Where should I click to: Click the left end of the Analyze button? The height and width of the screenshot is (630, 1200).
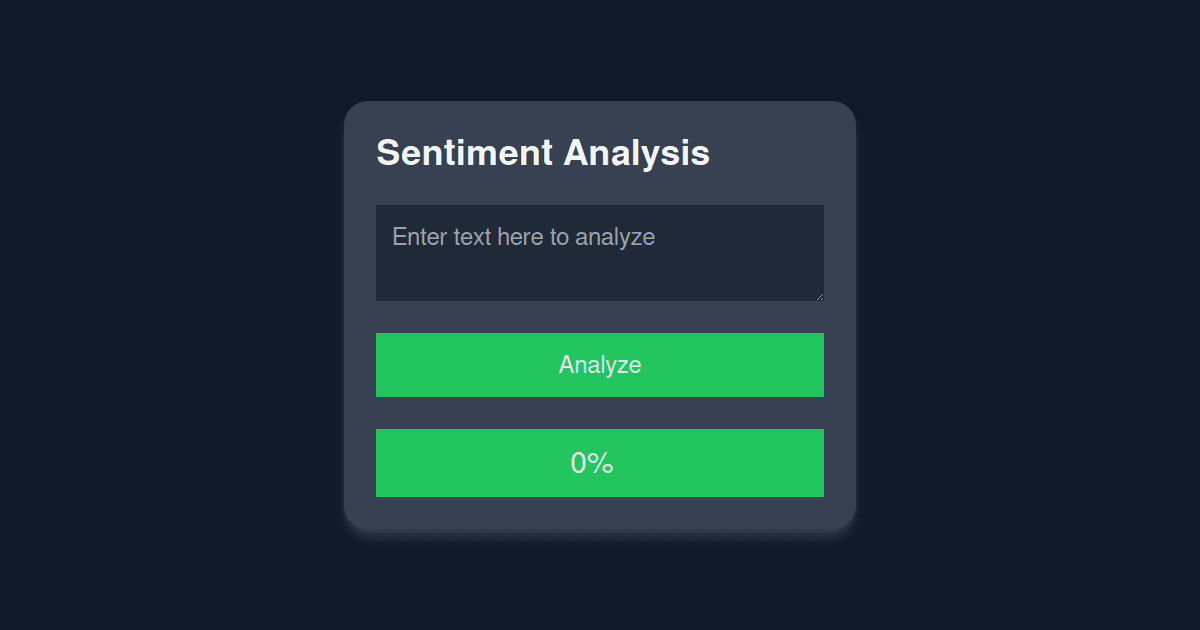click(x=390, y=365)
